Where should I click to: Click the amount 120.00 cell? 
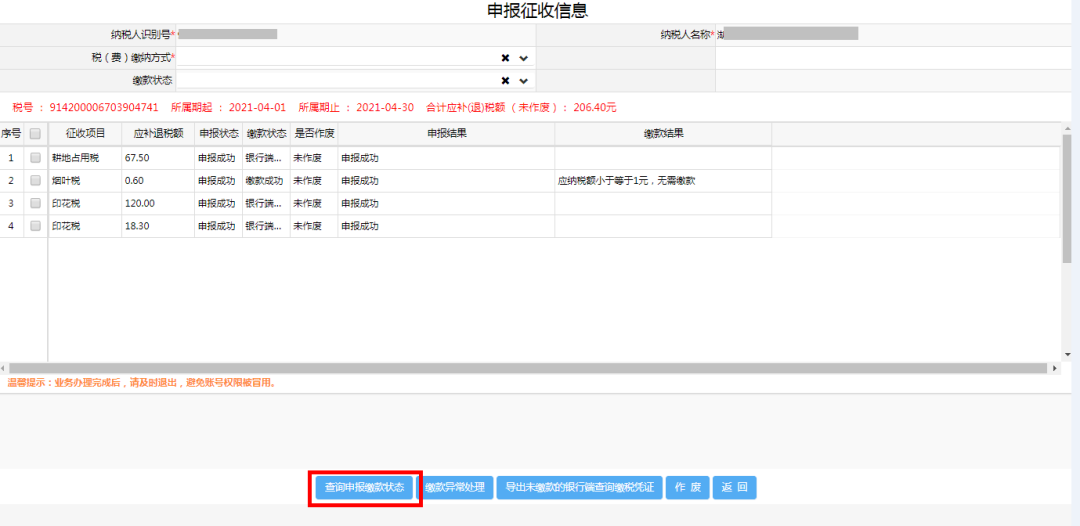(158, 203)
